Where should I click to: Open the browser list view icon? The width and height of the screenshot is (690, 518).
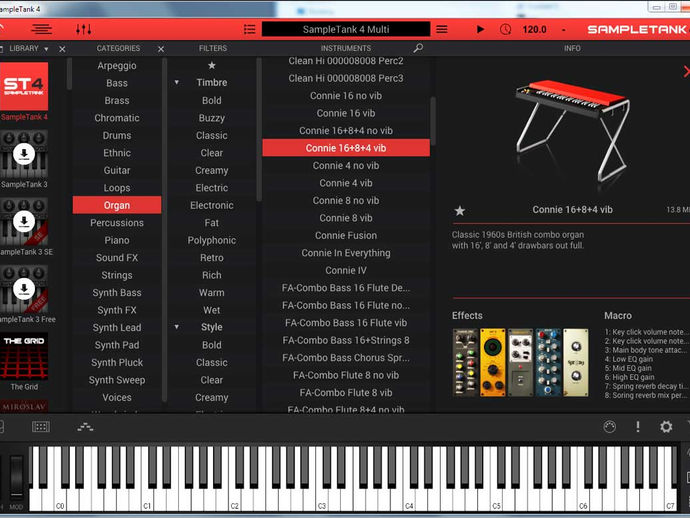(x=41, y=29)
